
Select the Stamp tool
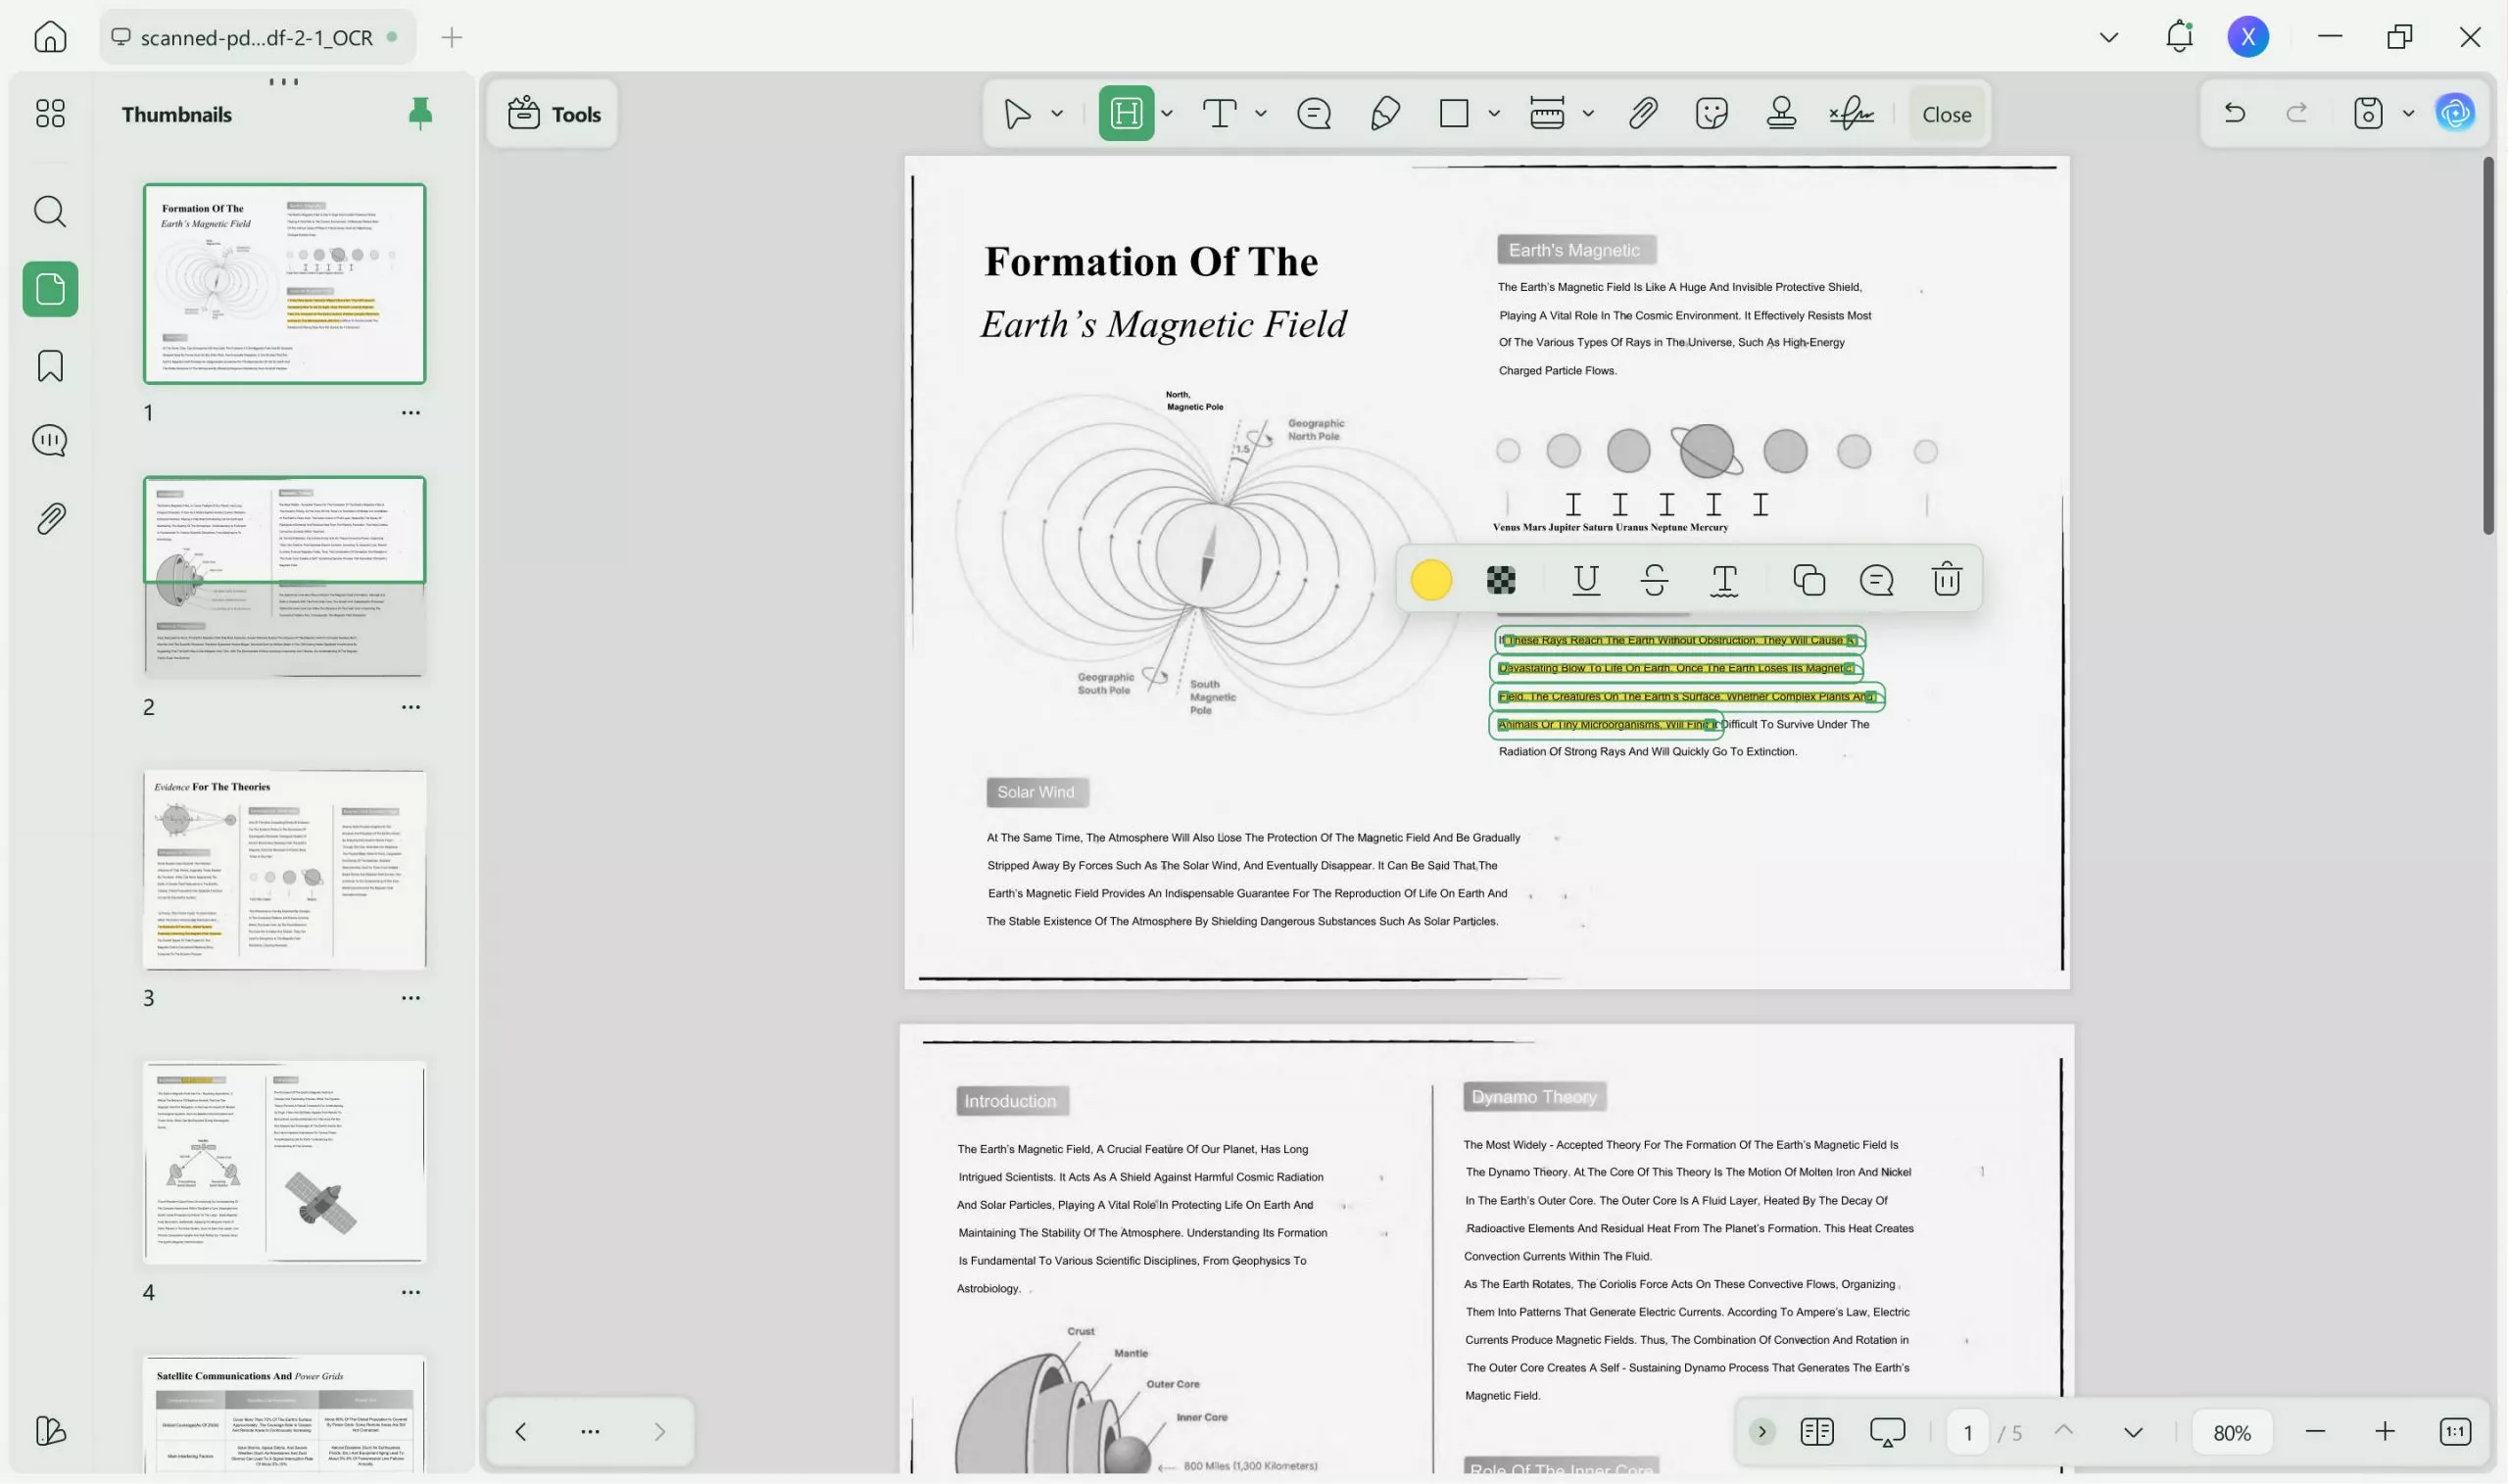pyautogui.click(x=1781, y=113)
